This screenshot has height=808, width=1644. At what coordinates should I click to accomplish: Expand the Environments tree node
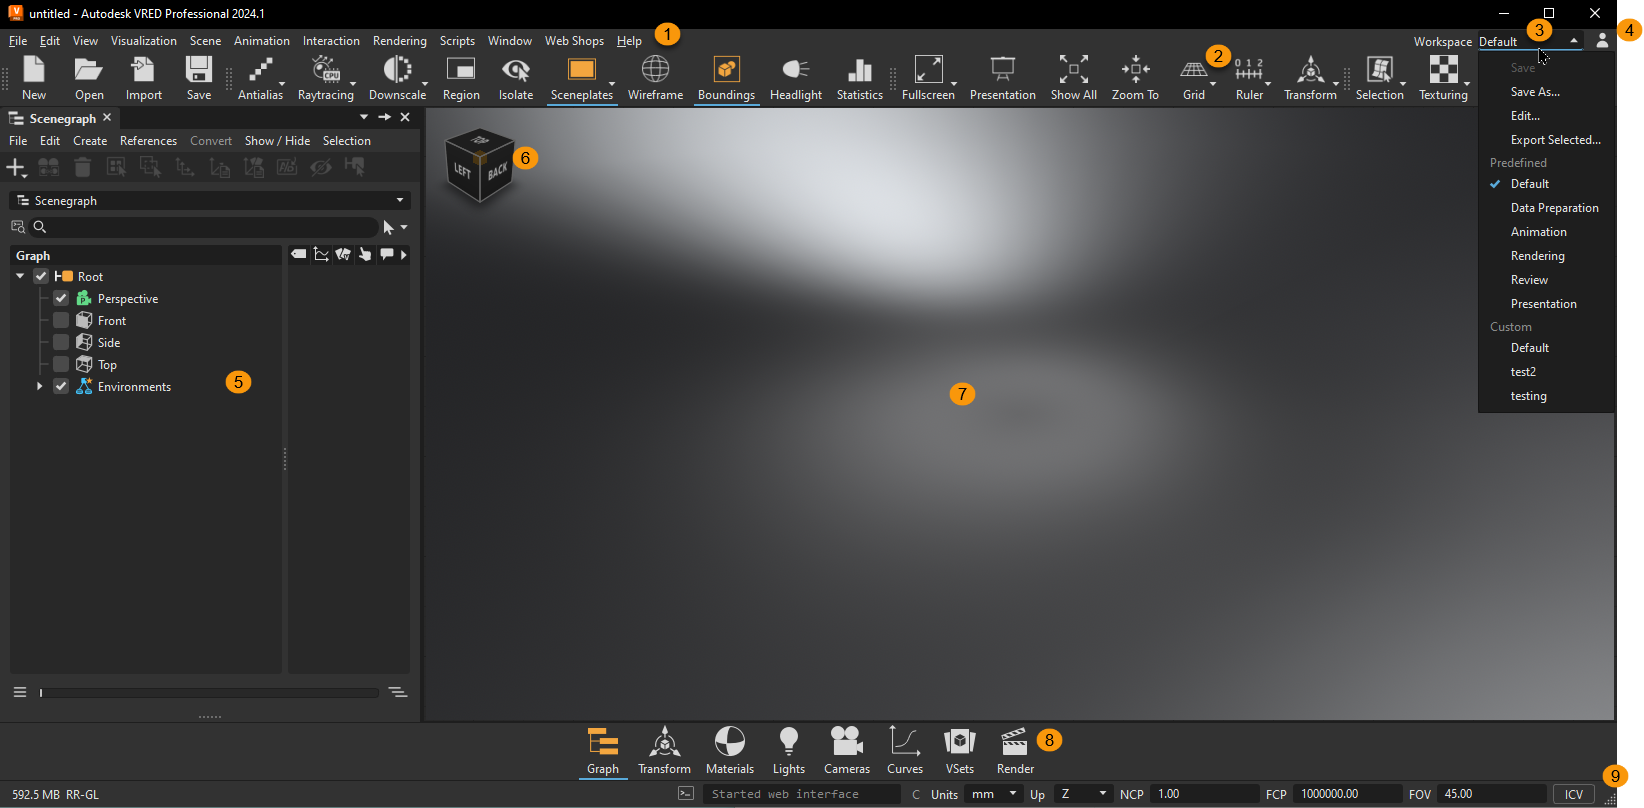point(39,386)
